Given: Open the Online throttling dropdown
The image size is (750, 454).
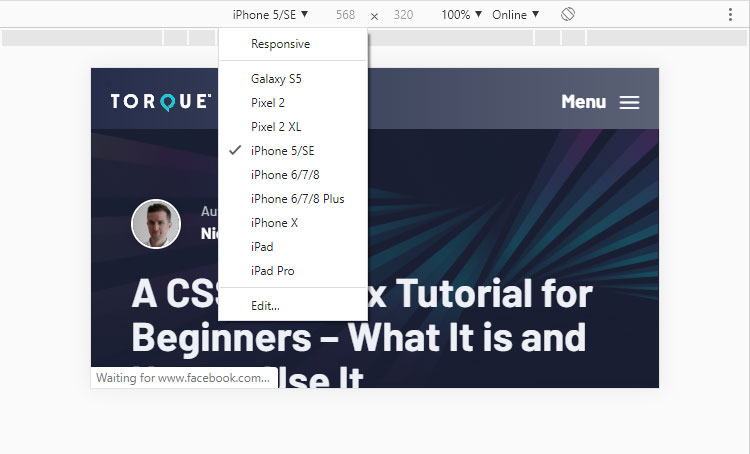Looking at the screenshot, I should click(x=516, y=15).
